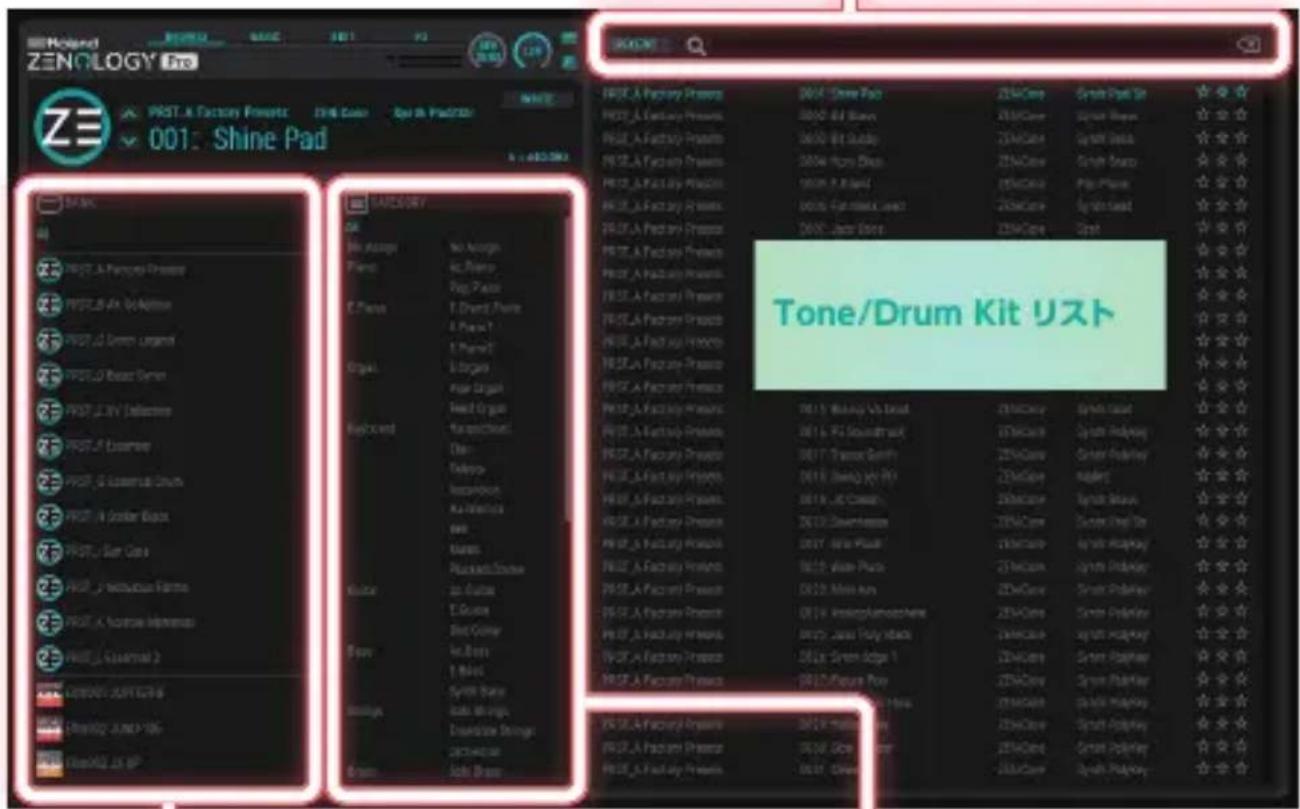The image size is (1300, 809).
Task: Select the 0001 Shine Pad list row
Action: point(925,93)
